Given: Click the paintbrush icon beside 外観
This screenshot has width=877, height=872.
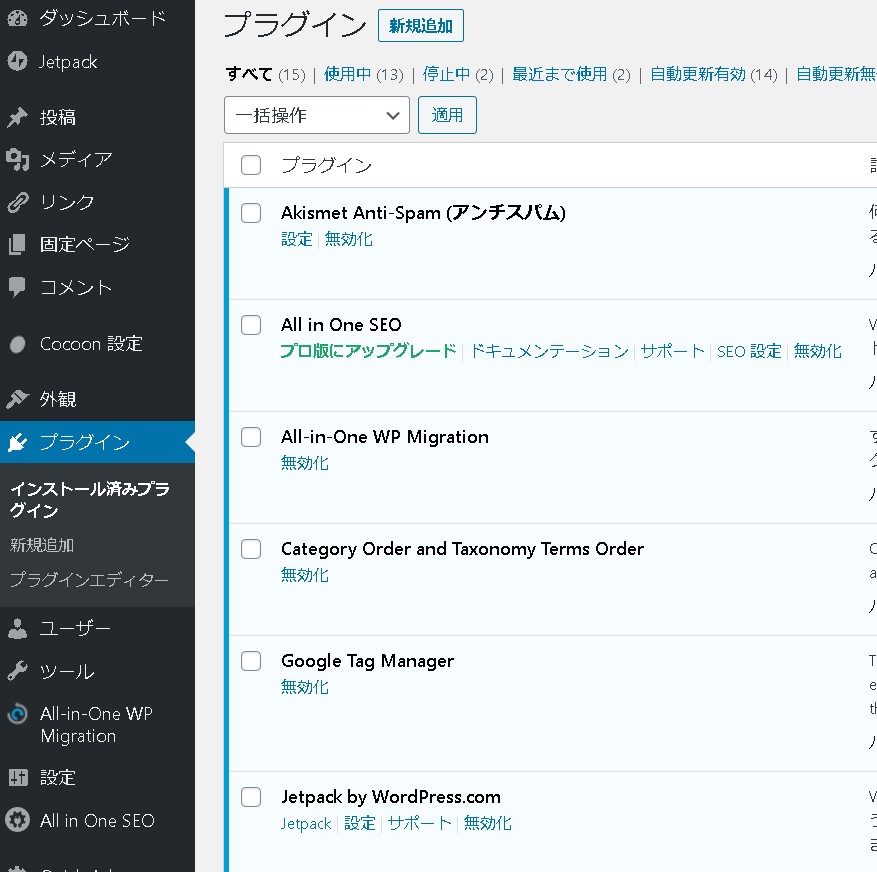Looking at the screenshot, I should pyautogui.click(x=17, y=399).
